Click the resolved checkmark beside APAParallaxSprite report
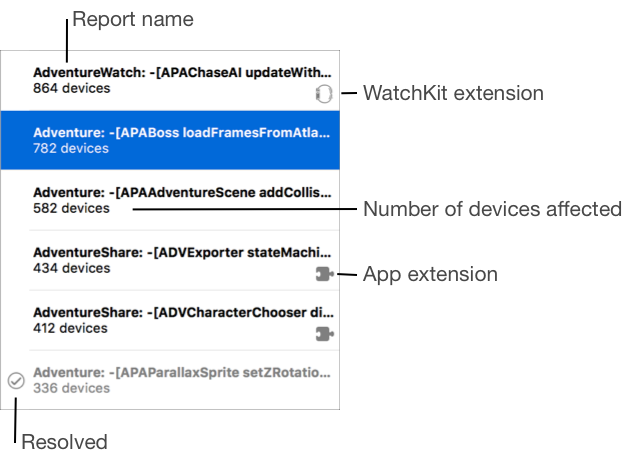Screen dimensions: 644x460 [16, 381]
